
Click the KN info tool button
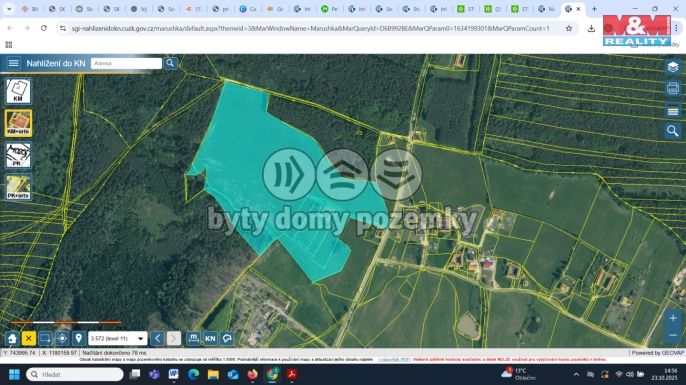point(210,339)
